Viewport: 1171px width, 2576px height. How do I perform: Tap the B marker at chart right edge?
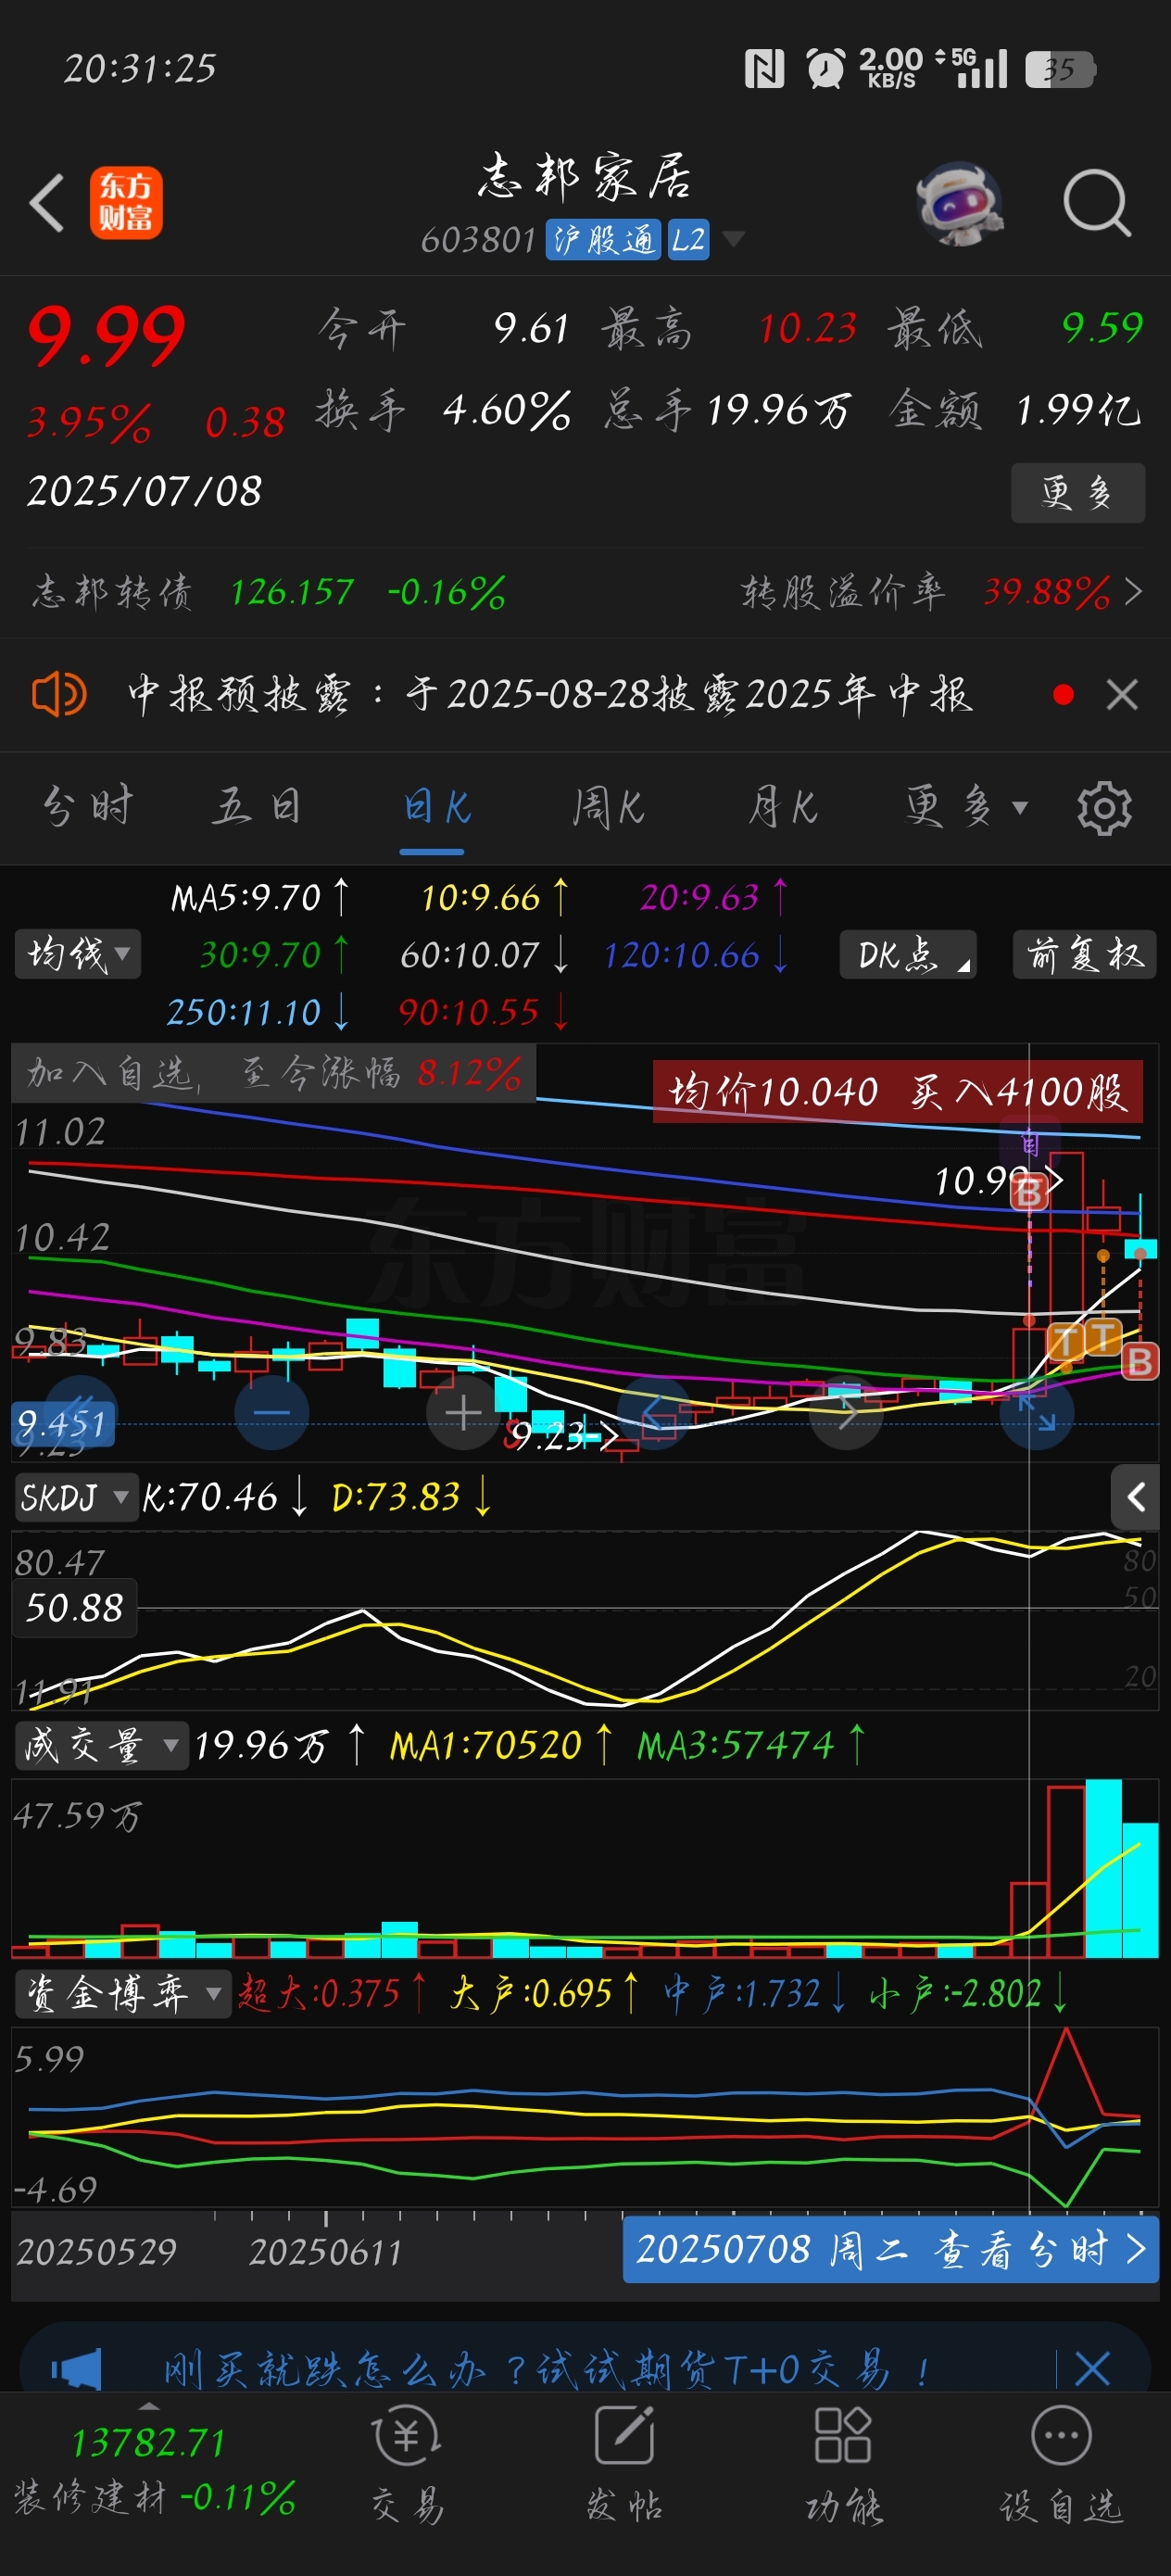pos(1140,1361)
